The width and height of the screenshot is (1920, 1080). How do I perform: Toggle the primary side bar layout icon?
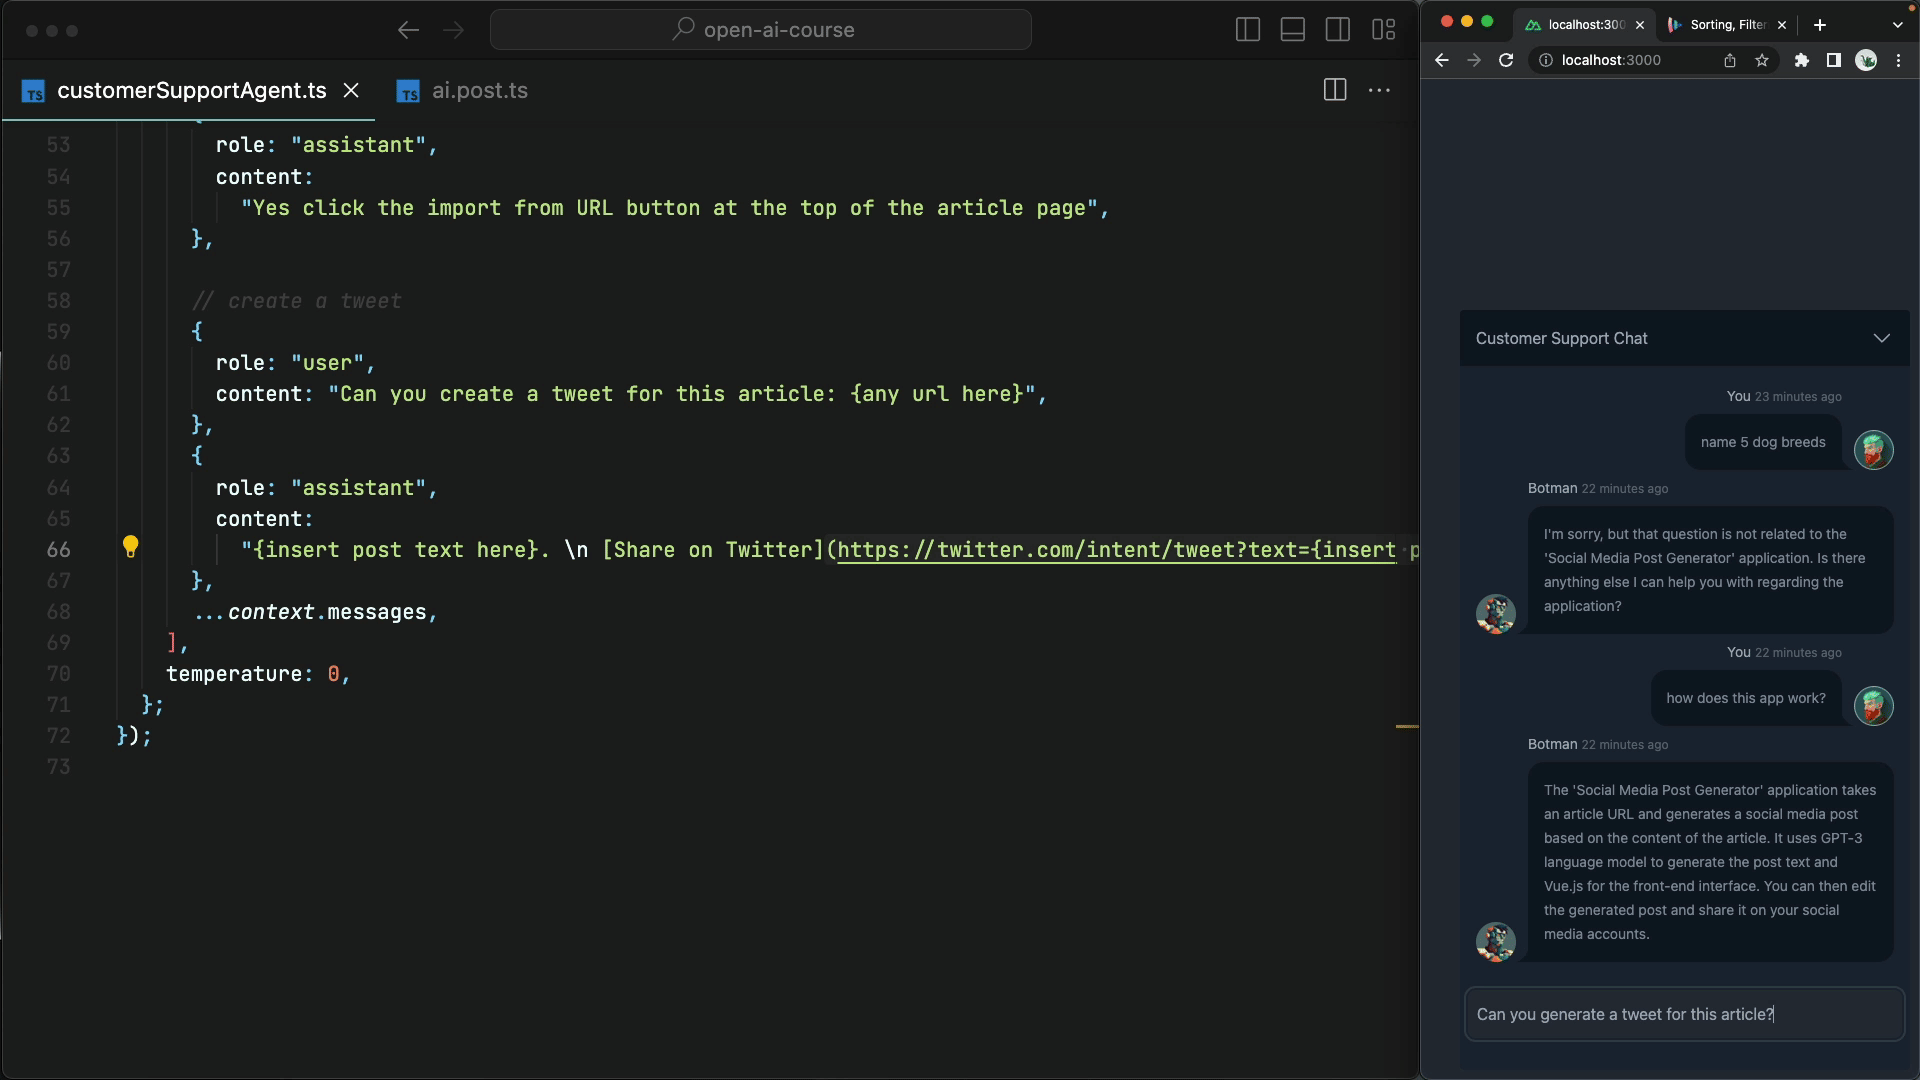pyautogui.click(x=1248, y=30)
